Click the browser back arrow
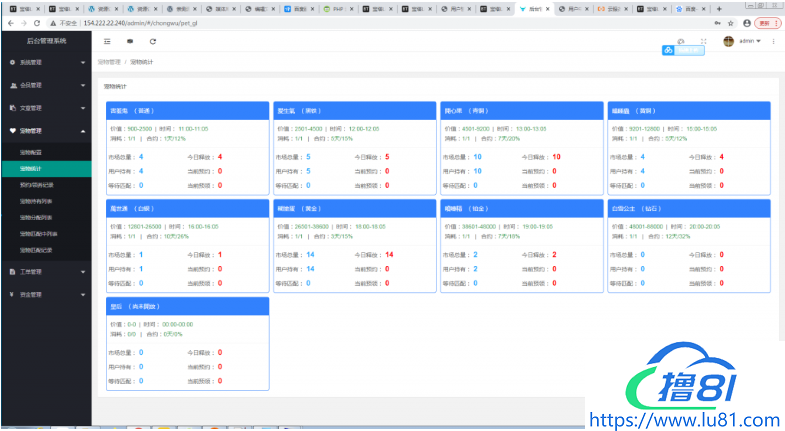 (x=8, y=22)
